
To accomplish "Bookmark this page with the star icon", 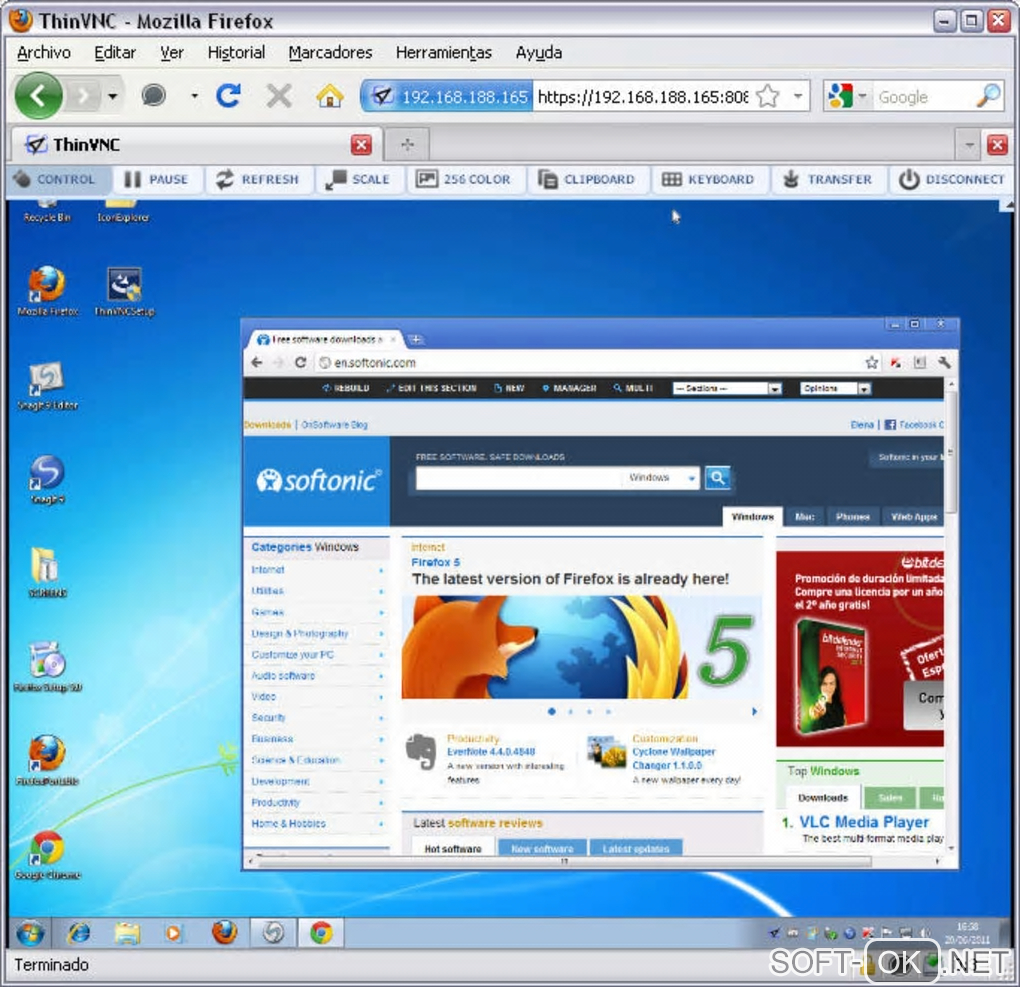I will 768,96.
